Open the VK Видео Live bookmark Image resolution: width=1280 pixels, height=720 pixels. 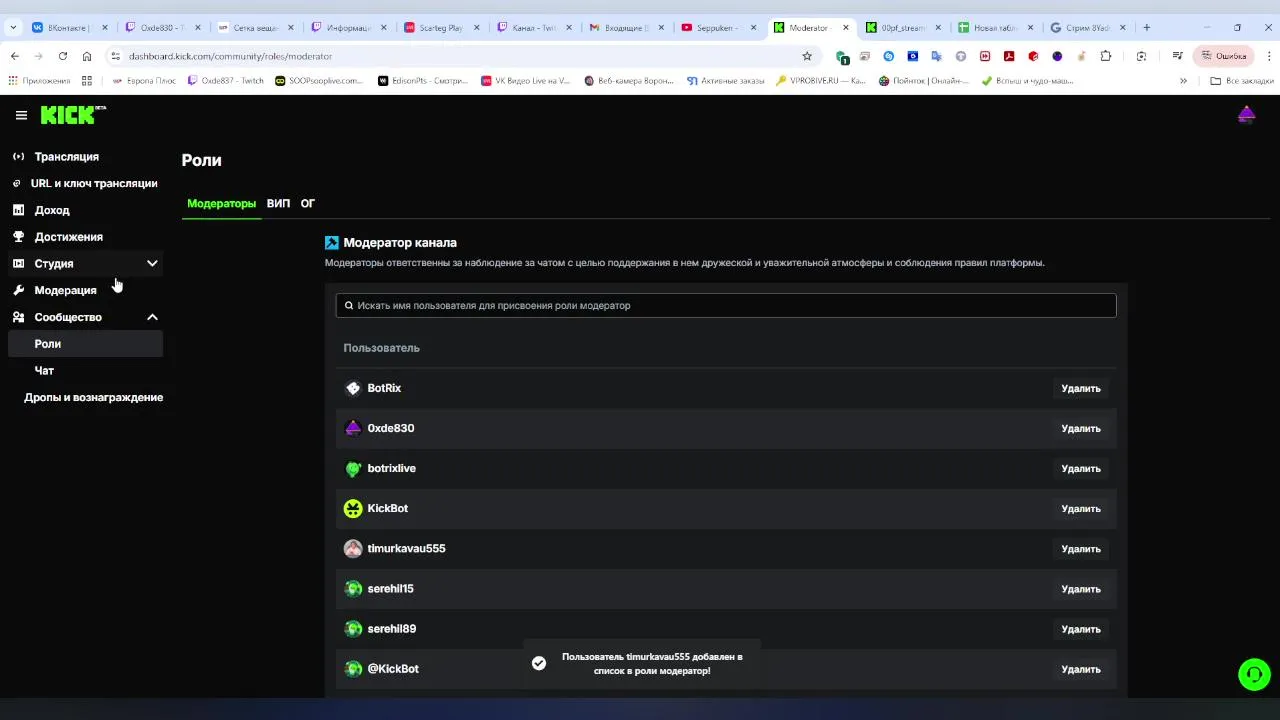[525, 80]
